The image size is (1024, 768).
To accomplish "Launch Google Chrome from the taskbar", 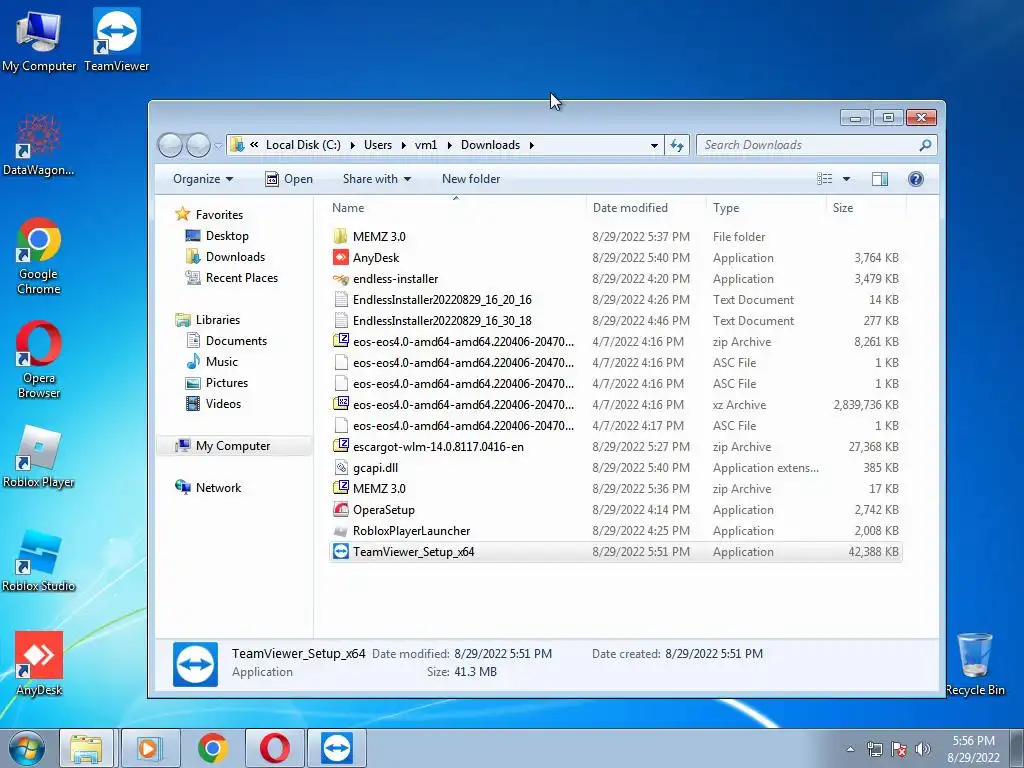I will [x=212, y=748].
